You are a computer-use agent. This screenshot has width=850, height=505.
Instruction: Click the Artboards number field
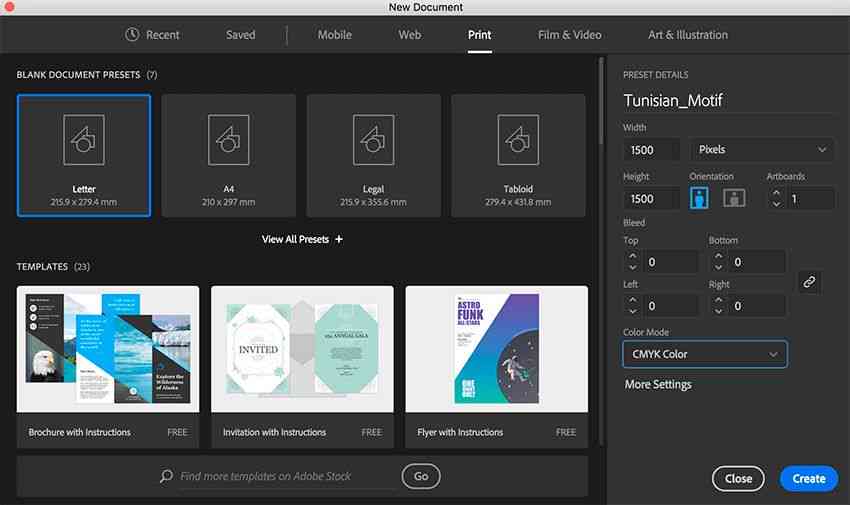coord(810,199)
